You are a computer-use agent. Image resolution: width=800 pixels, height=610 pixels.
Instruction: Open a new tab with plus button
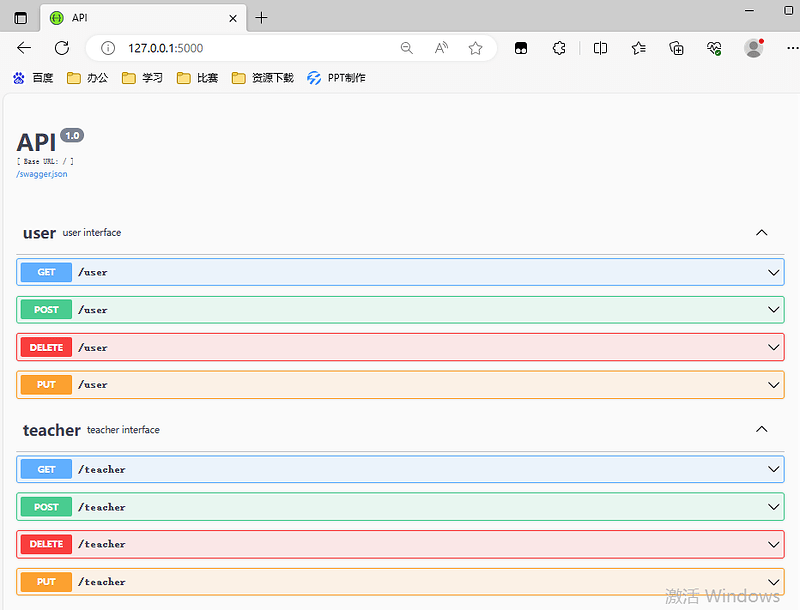click(261, 18)
